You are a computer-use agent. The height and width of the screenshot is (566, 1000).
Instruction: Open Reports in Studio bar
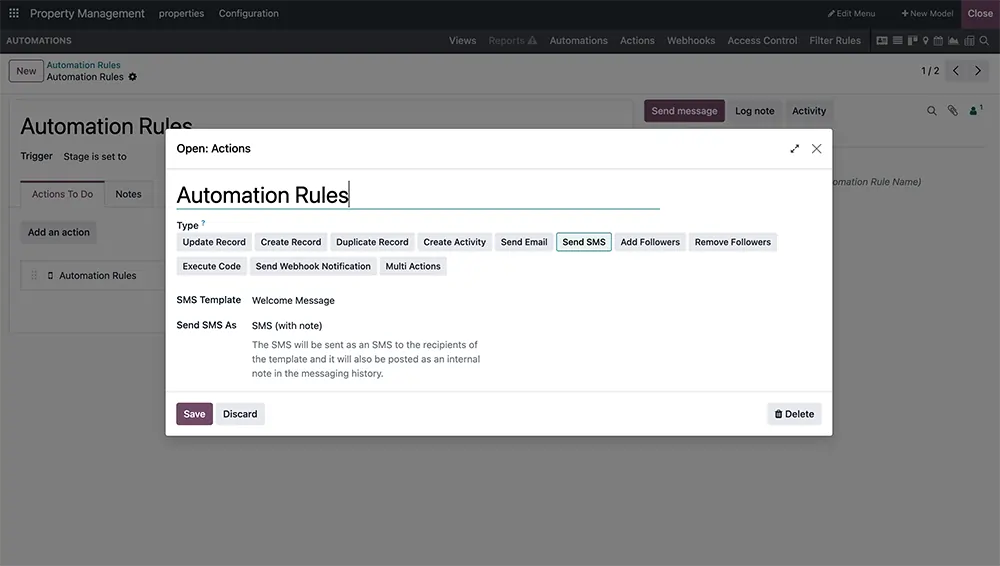pyautogui.click(x=513, y=40)
